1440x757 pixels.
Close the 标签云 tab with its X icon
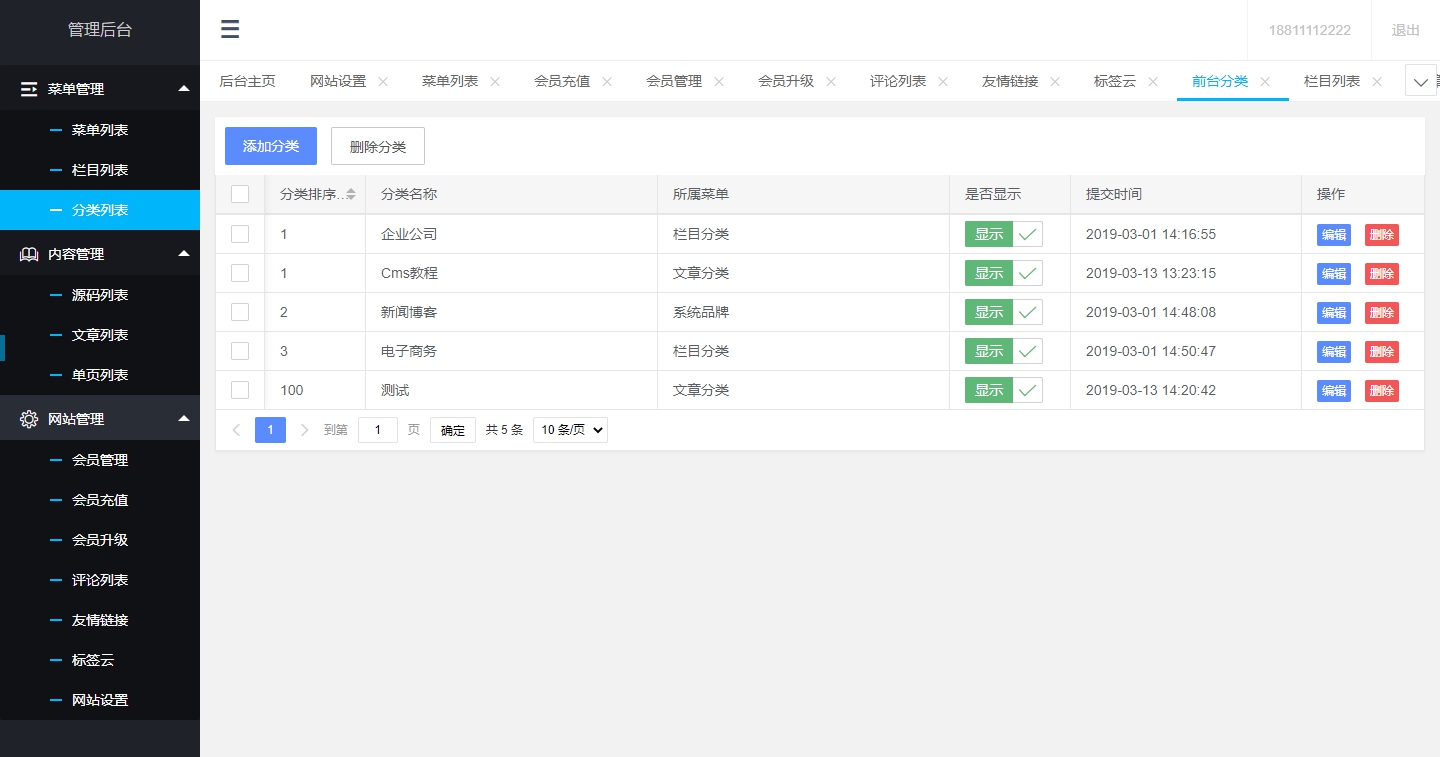click(1153, 81)
